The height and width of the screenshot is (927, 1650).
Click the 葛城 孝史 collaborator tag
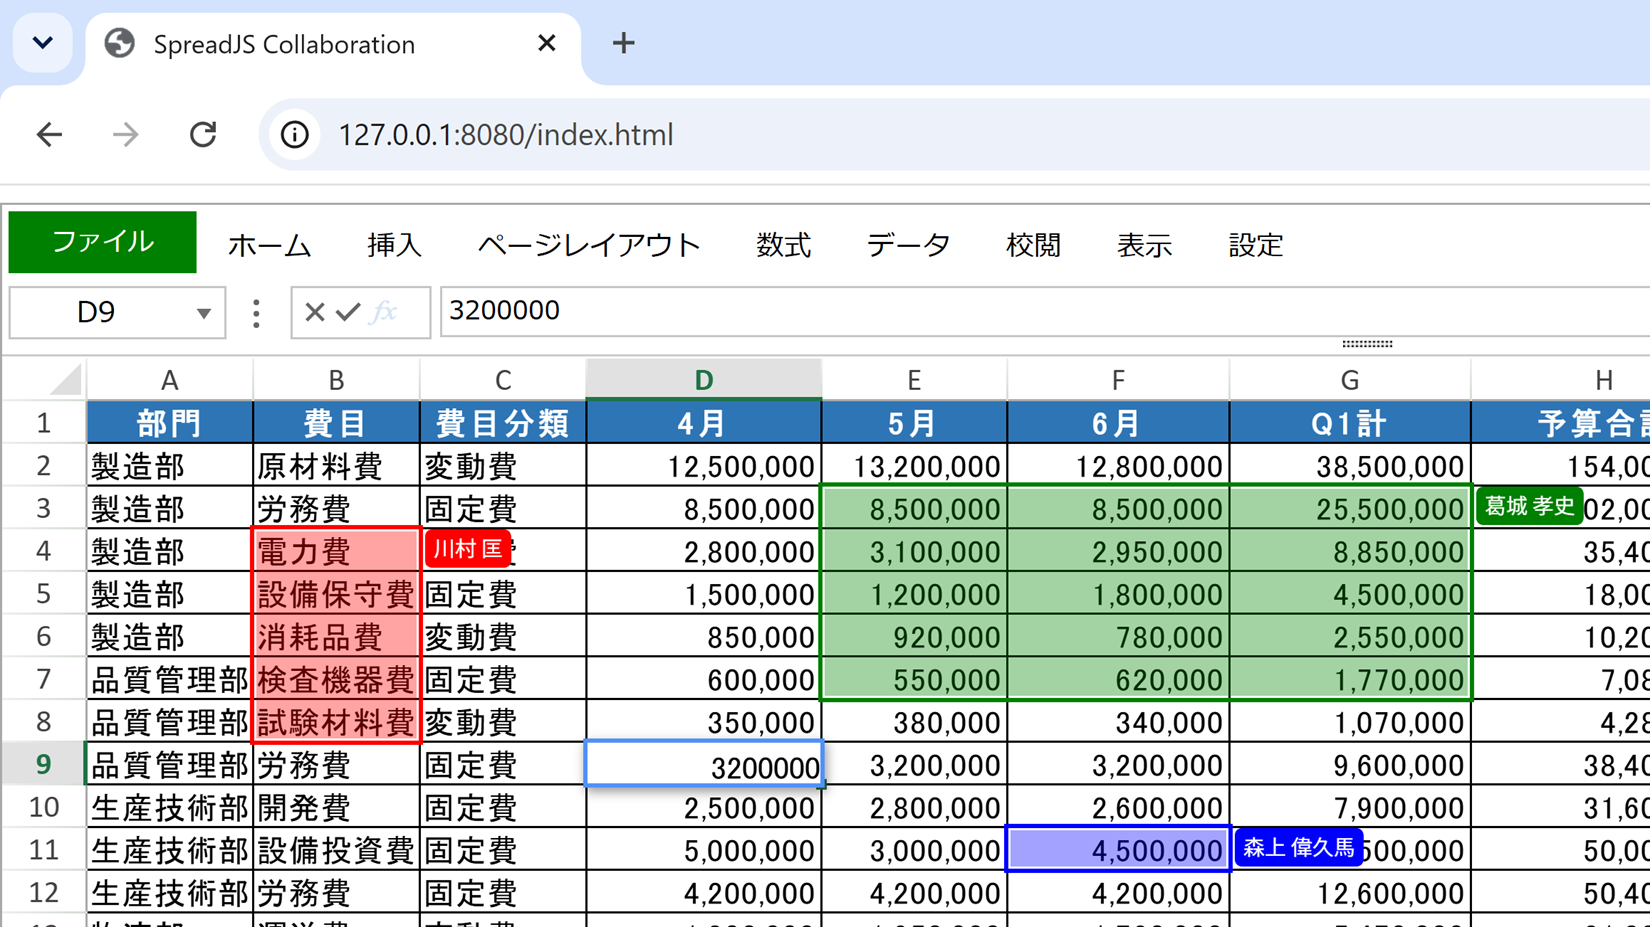click(x=1529, y=506)
